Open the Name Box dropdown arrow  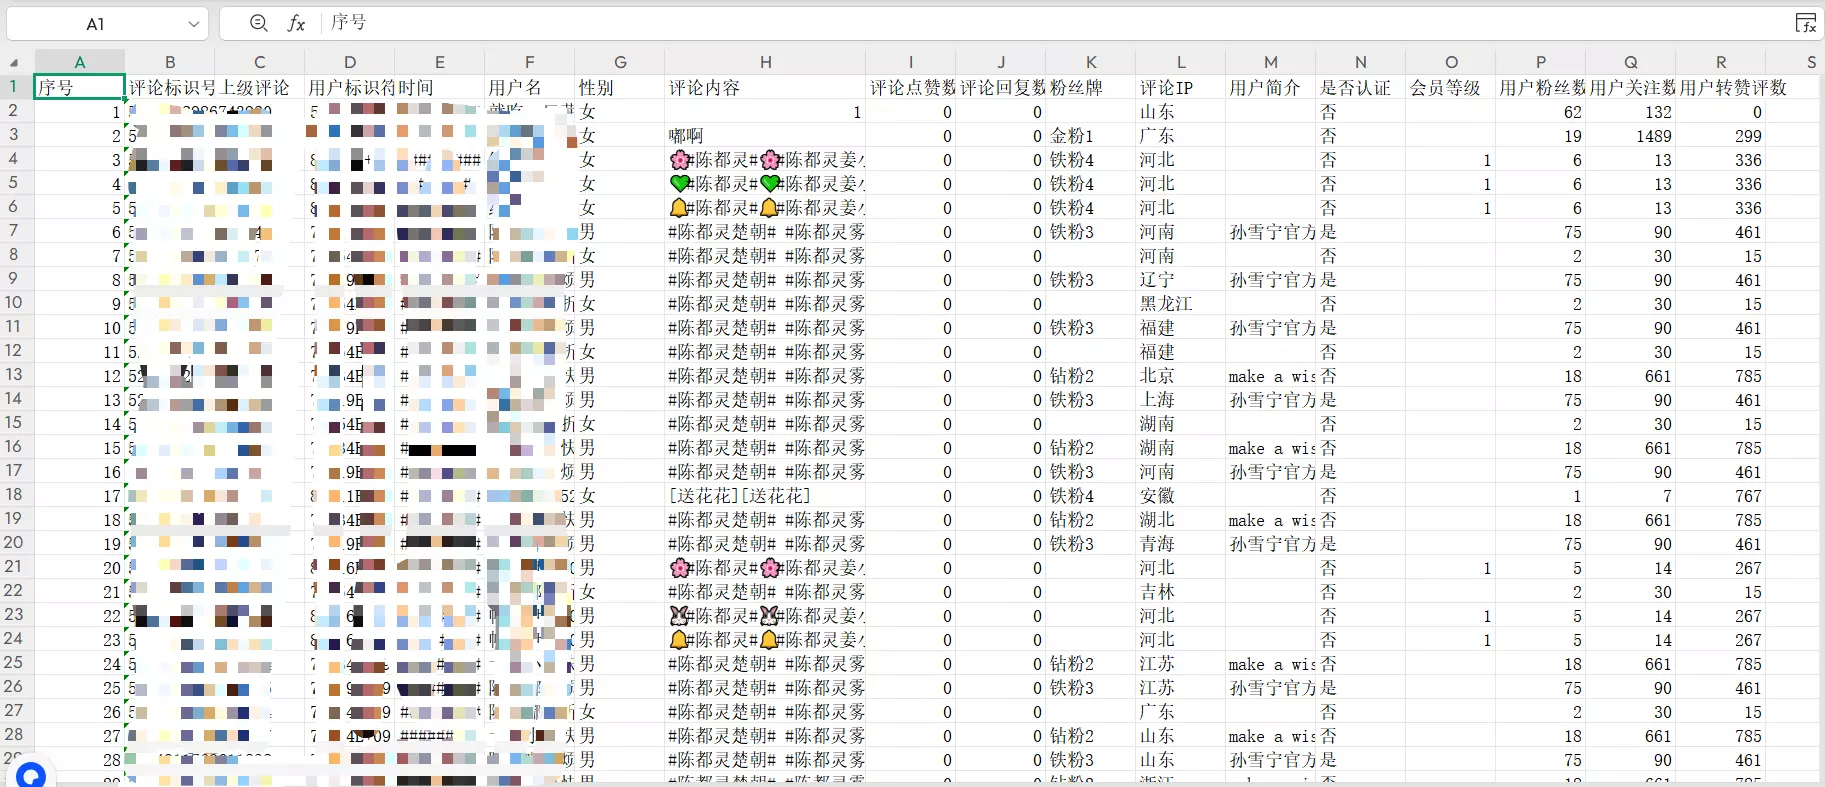[194, 24]
